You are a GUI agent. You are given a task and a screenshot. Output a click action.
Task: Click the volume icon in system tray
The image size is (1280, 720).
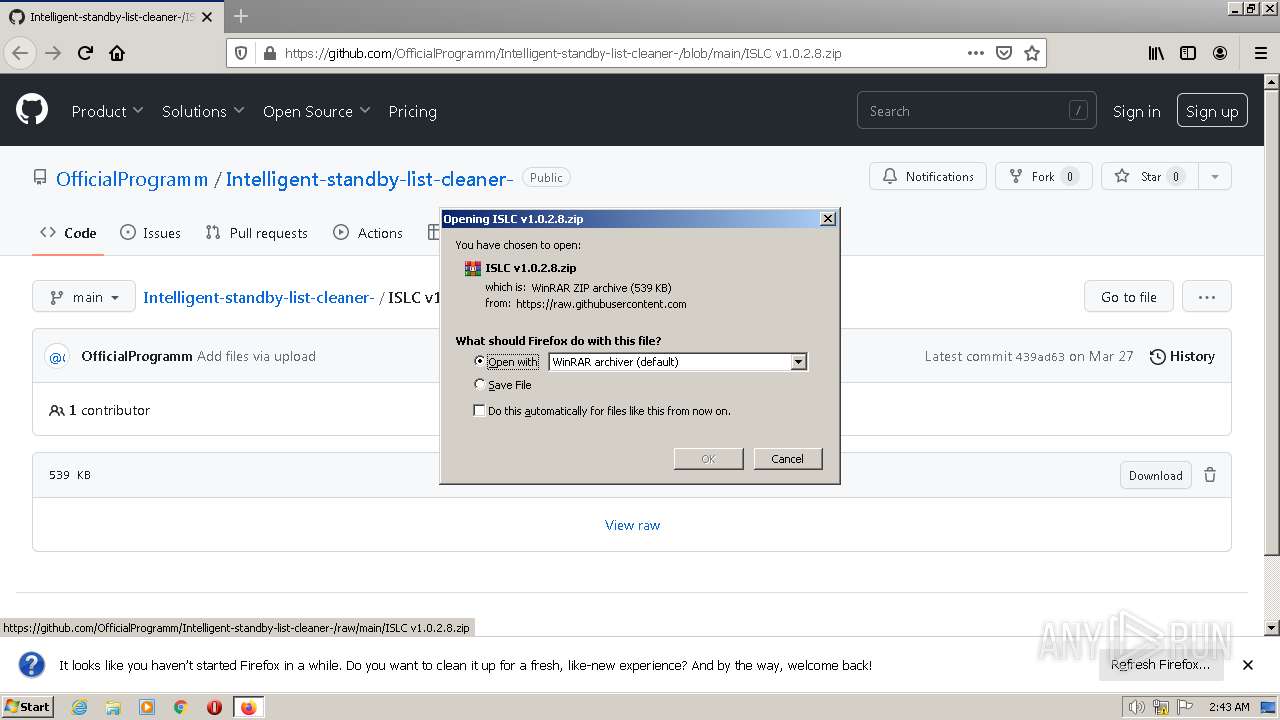(x=1137, y=707)
